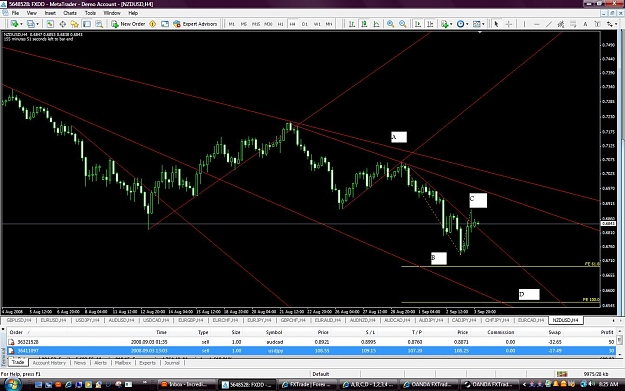625x391 pixels.
Task: Click the zoom in magnifier icon
Action: point(391,24)
